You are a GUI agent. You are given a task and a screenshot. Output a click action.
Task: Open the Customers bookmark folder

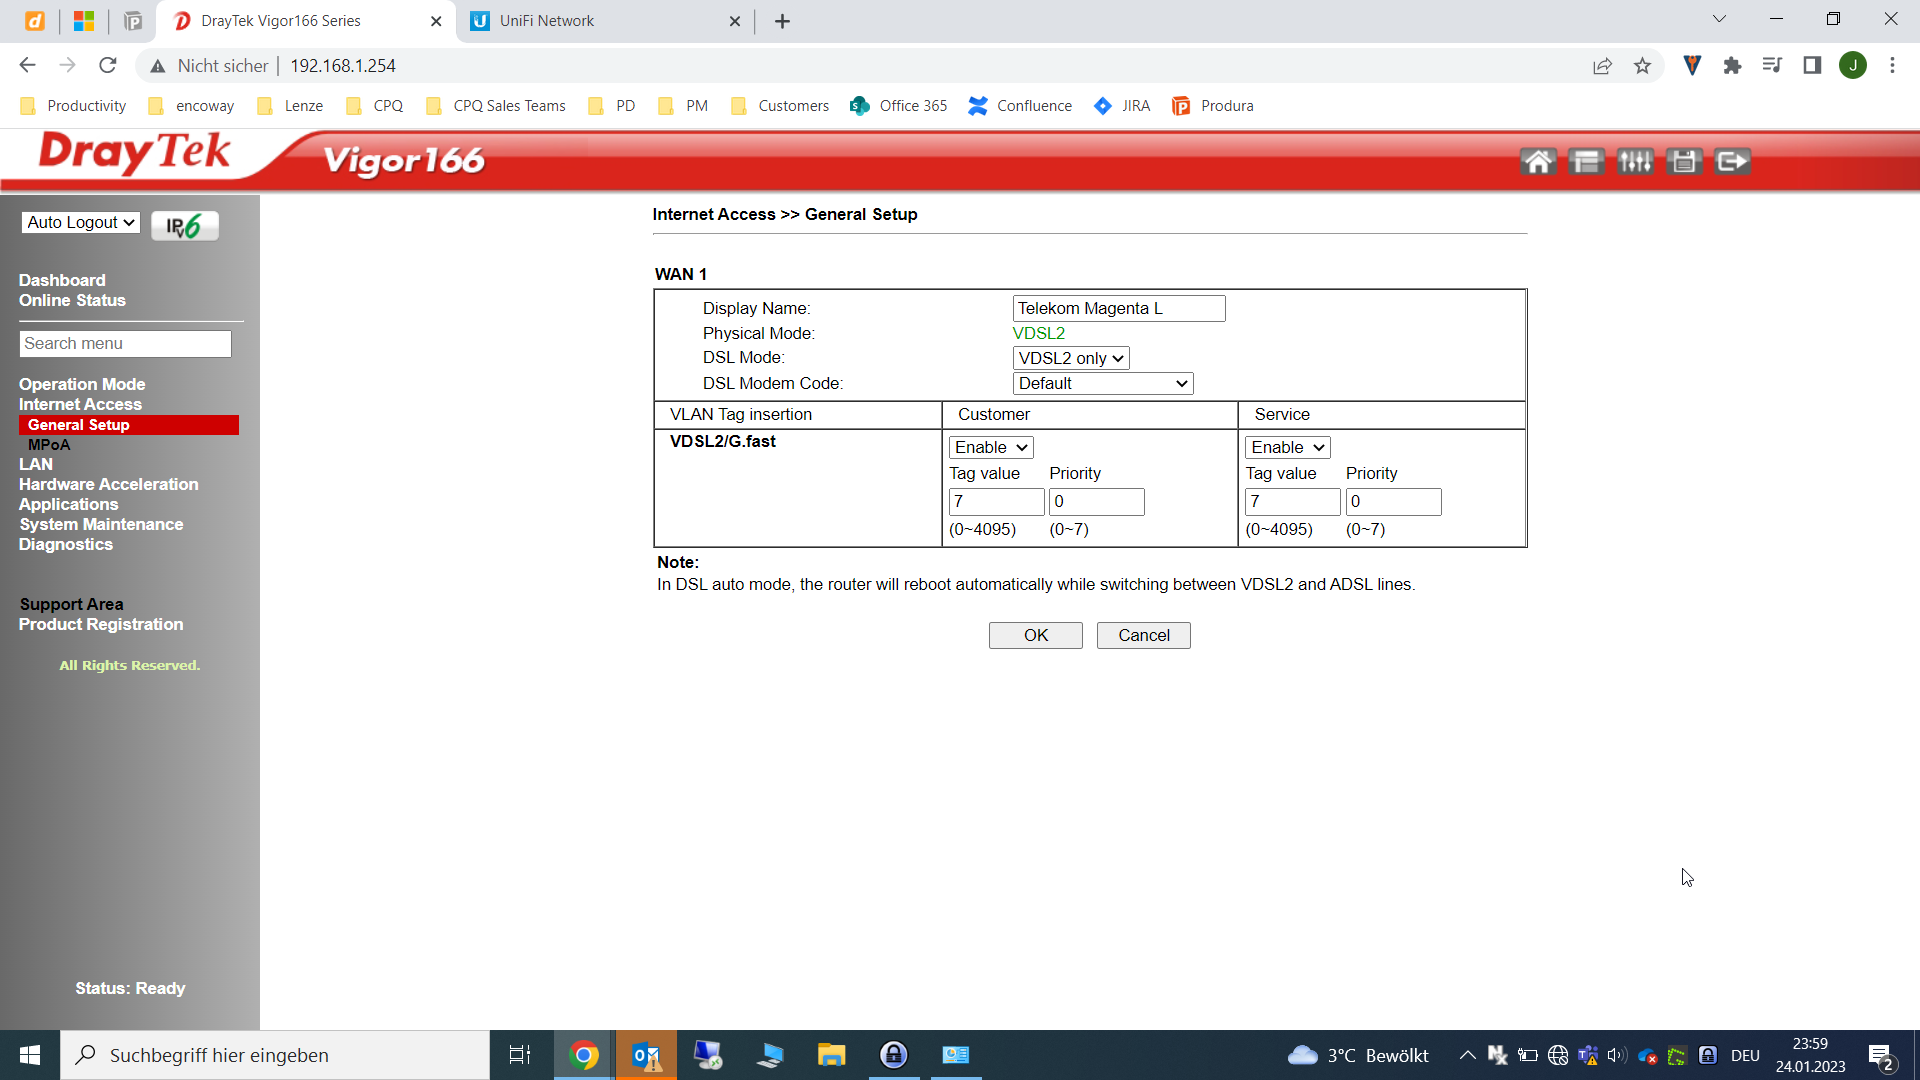pyautogui.click(x=780, y=106)
